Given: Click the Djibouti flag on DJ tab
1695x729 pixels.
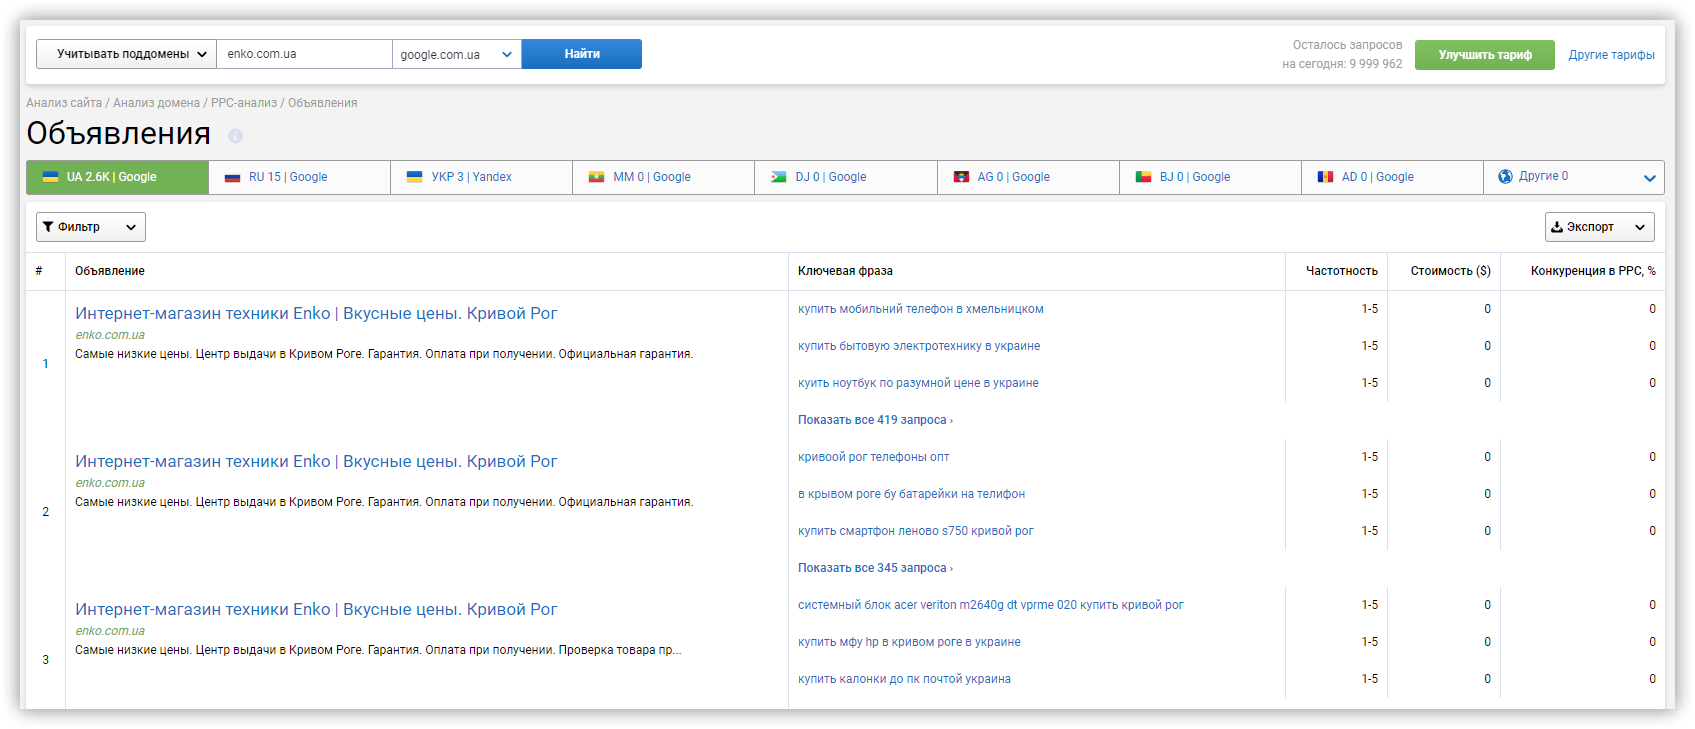Looking at the screenshot, I should [778, 177].
